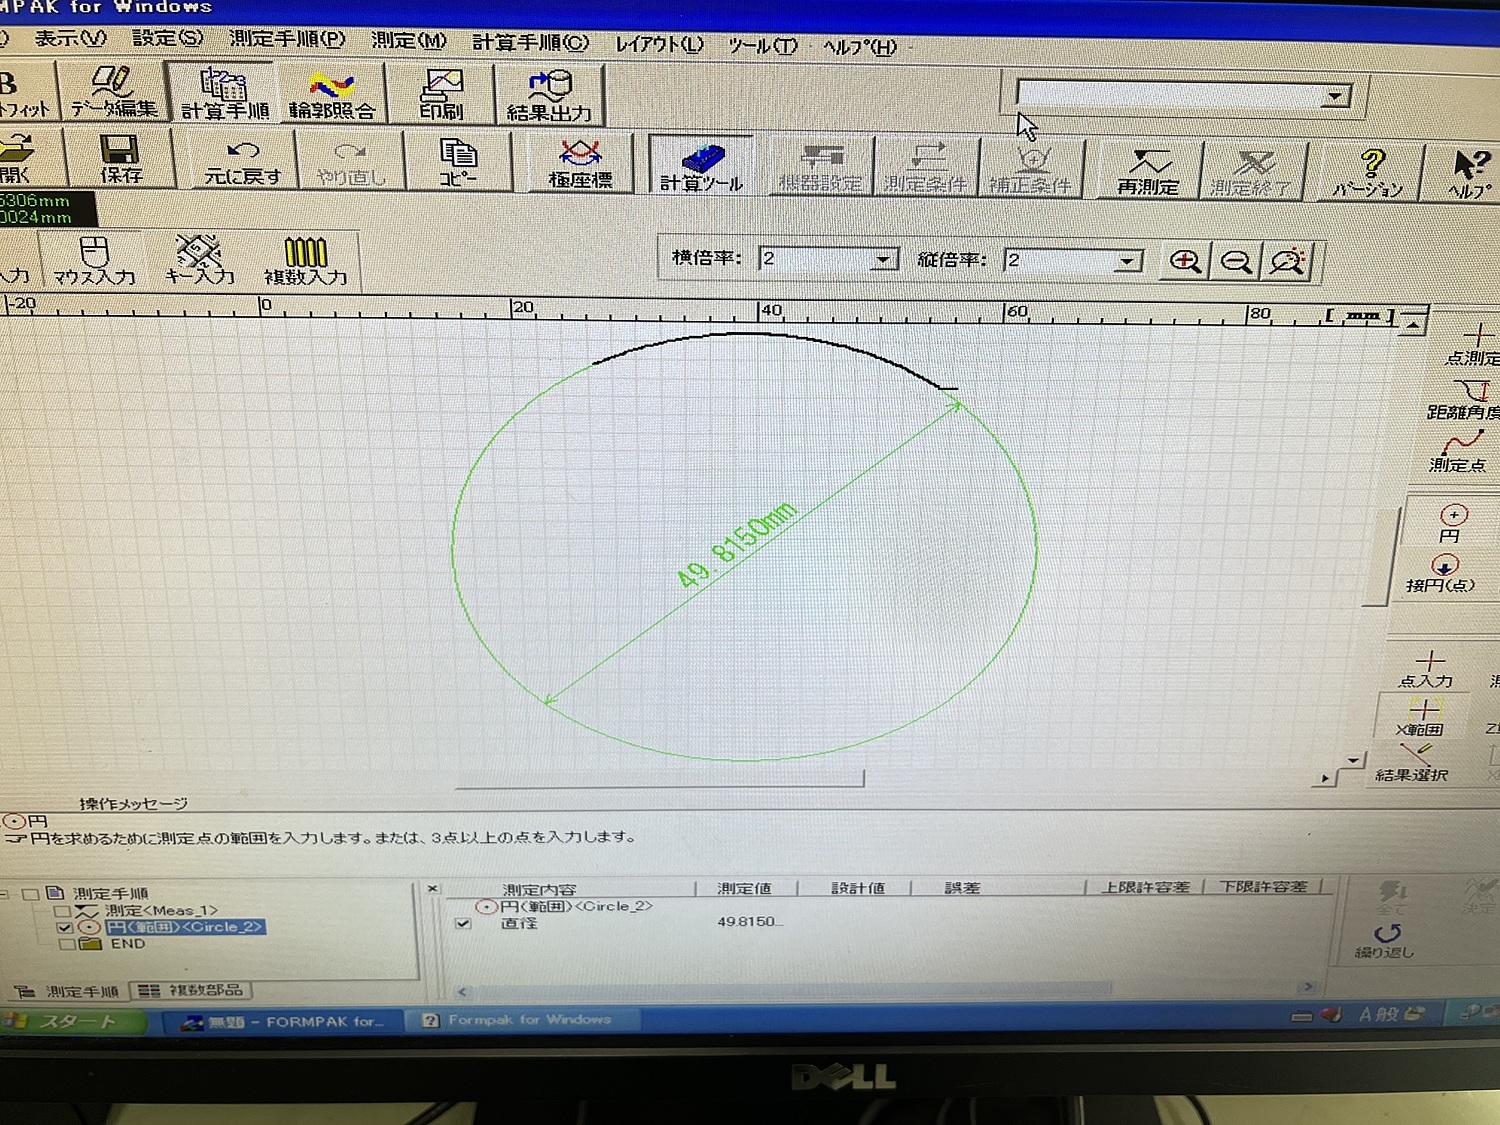
Task: Click the 再測定 remeasure icon
Action: pyautogui.click(x=1148, y=170)
